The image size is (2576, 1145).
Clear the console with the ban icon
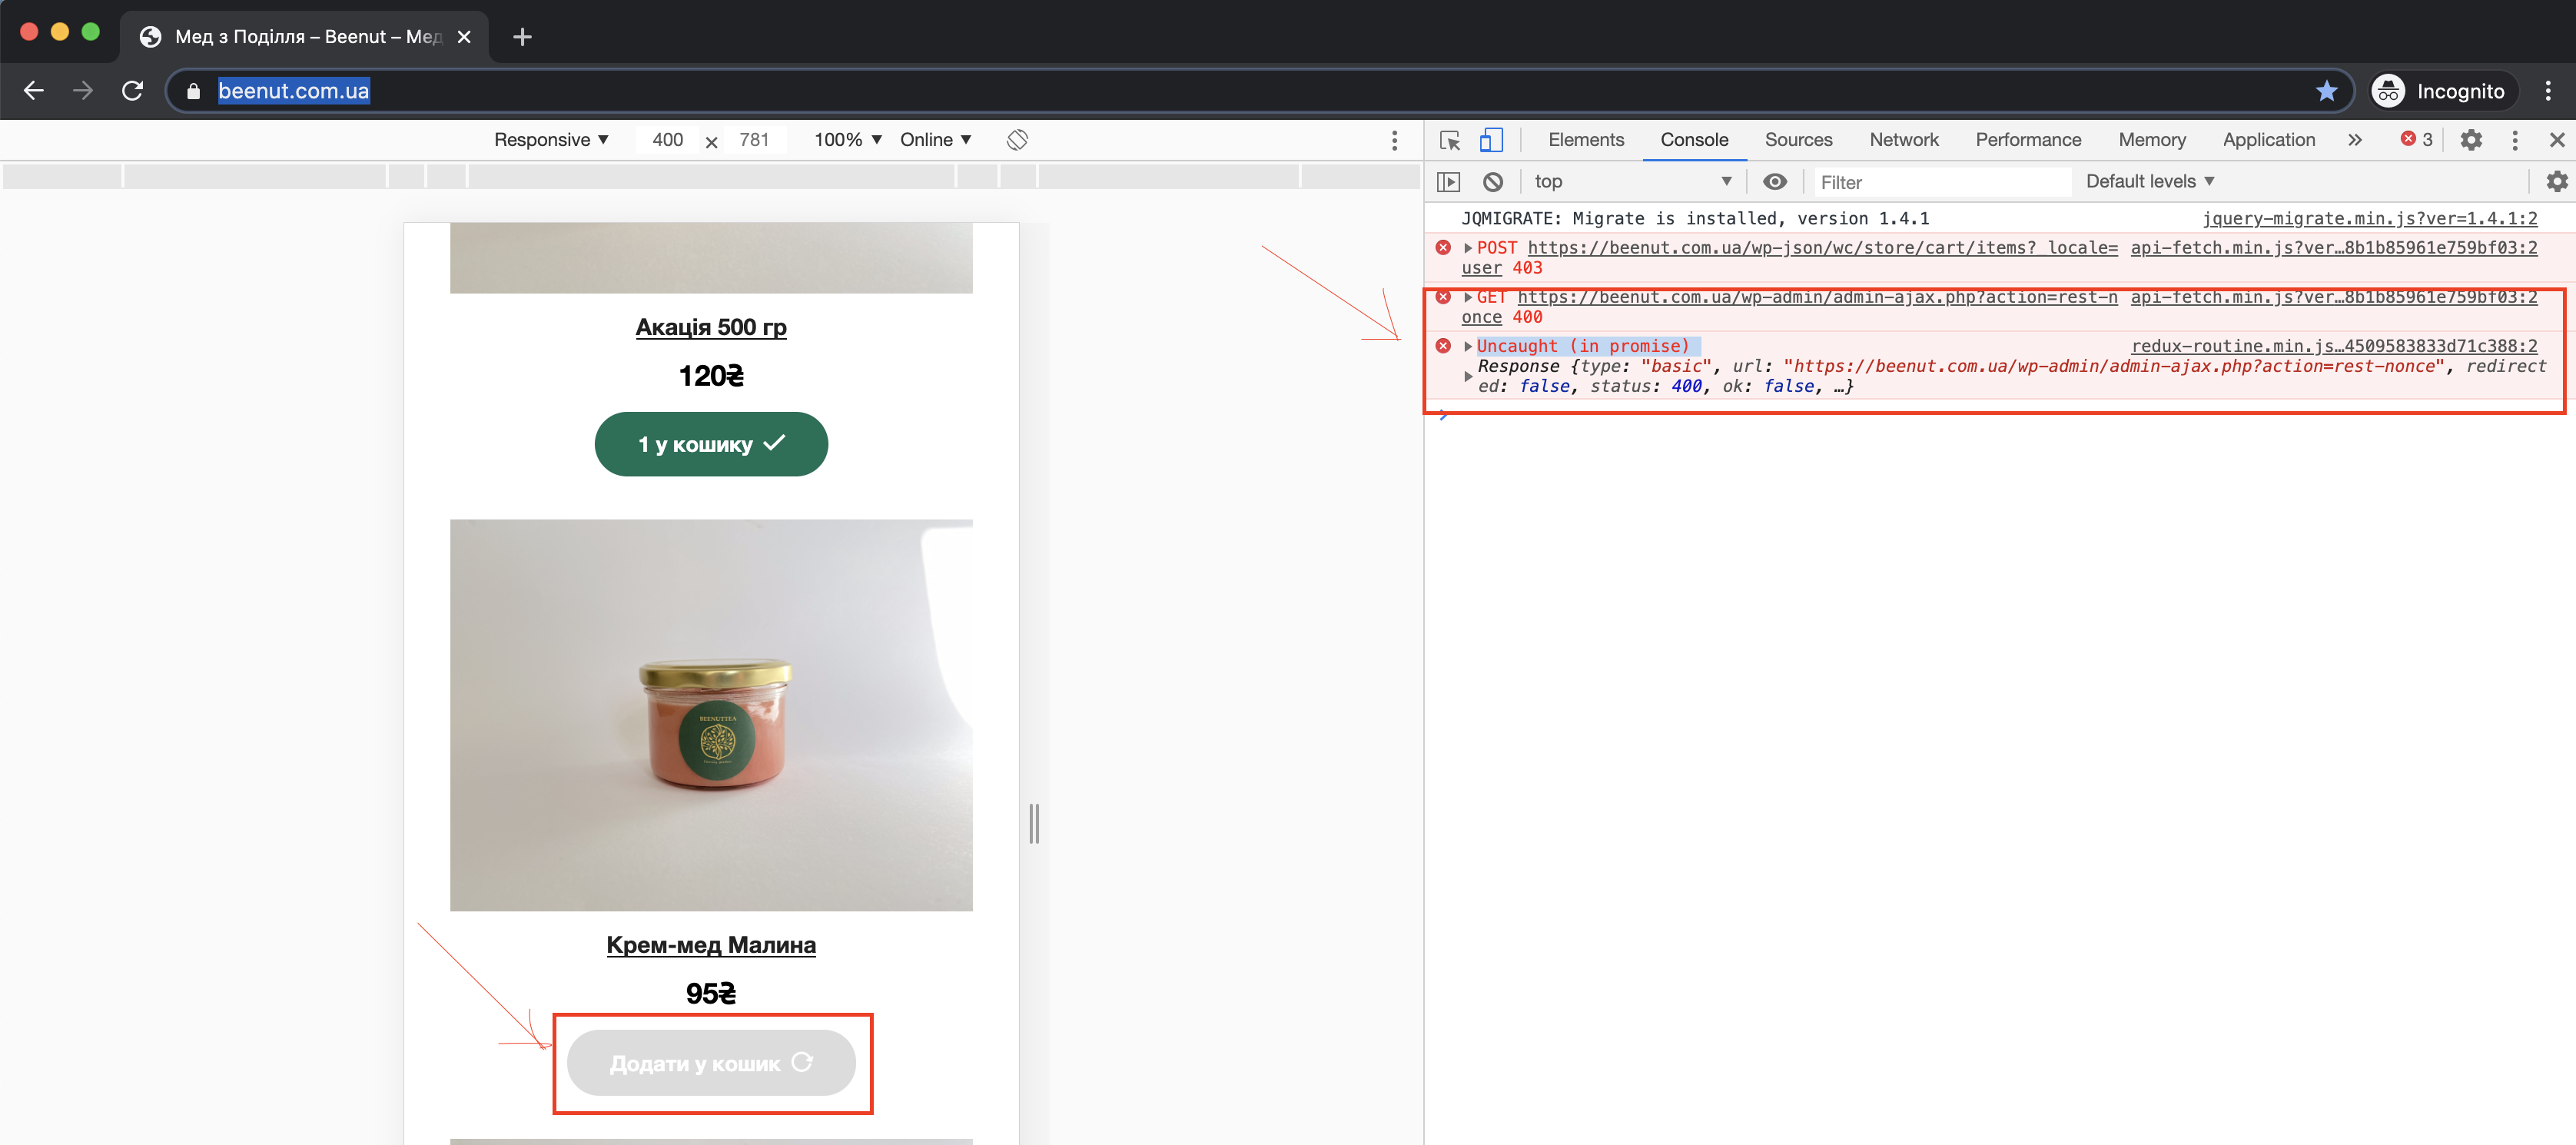[1492, 182]
